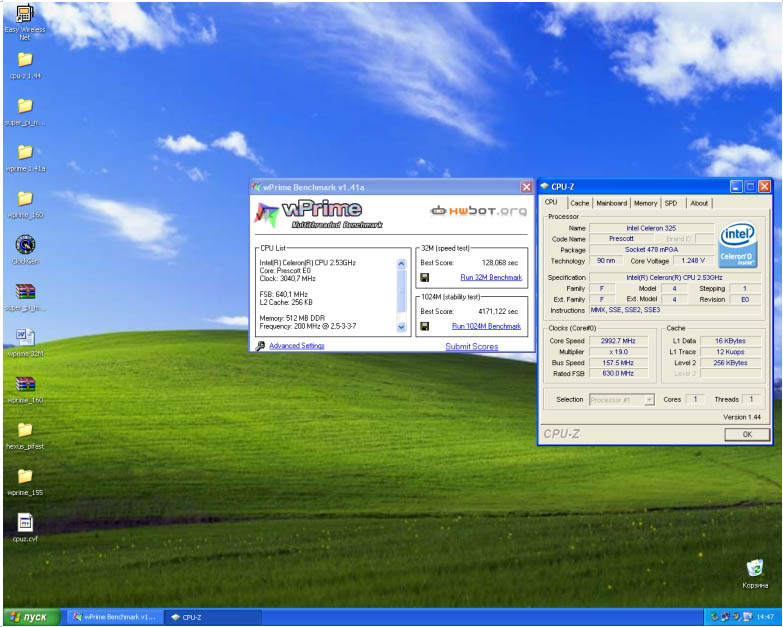
Task: Select the super_pi_m... folder icon on desktop
Action: pos(25,112)
